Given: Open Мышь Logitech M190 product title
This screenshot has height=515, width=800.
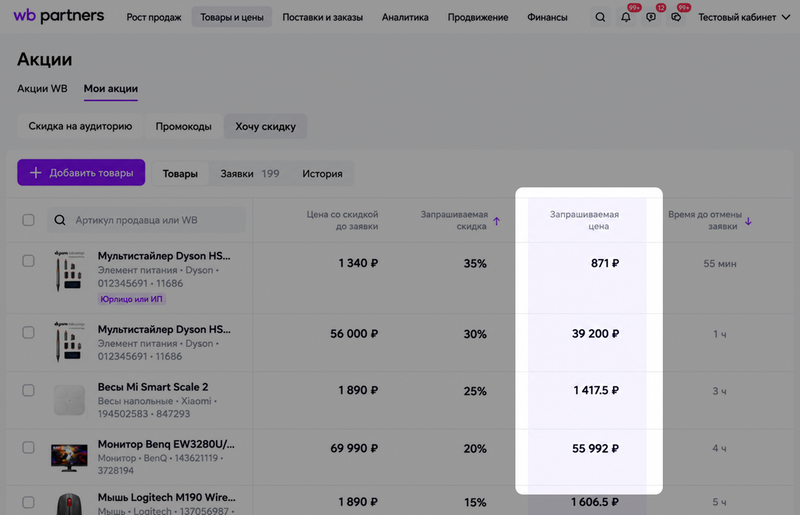Looking at the screenshot, I should 166,497.
